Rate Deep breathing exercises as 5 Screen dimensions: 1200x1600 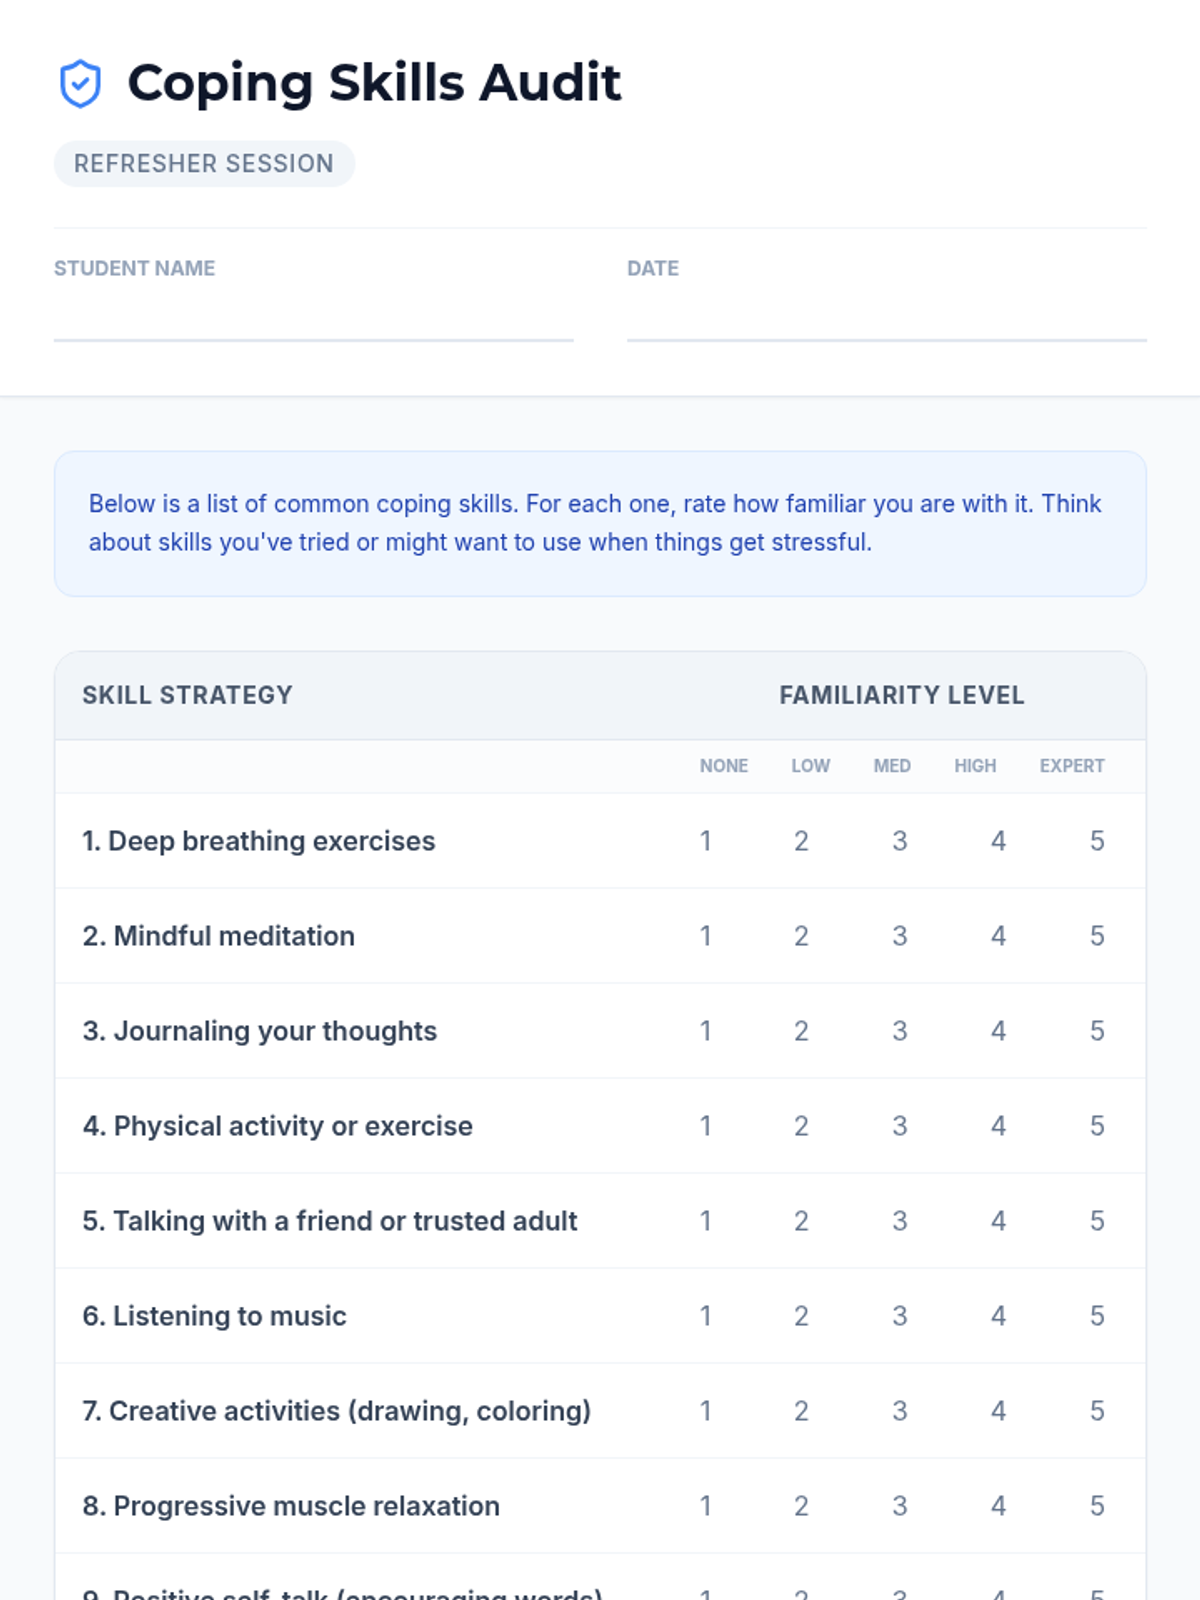[x=1096, y=841]
